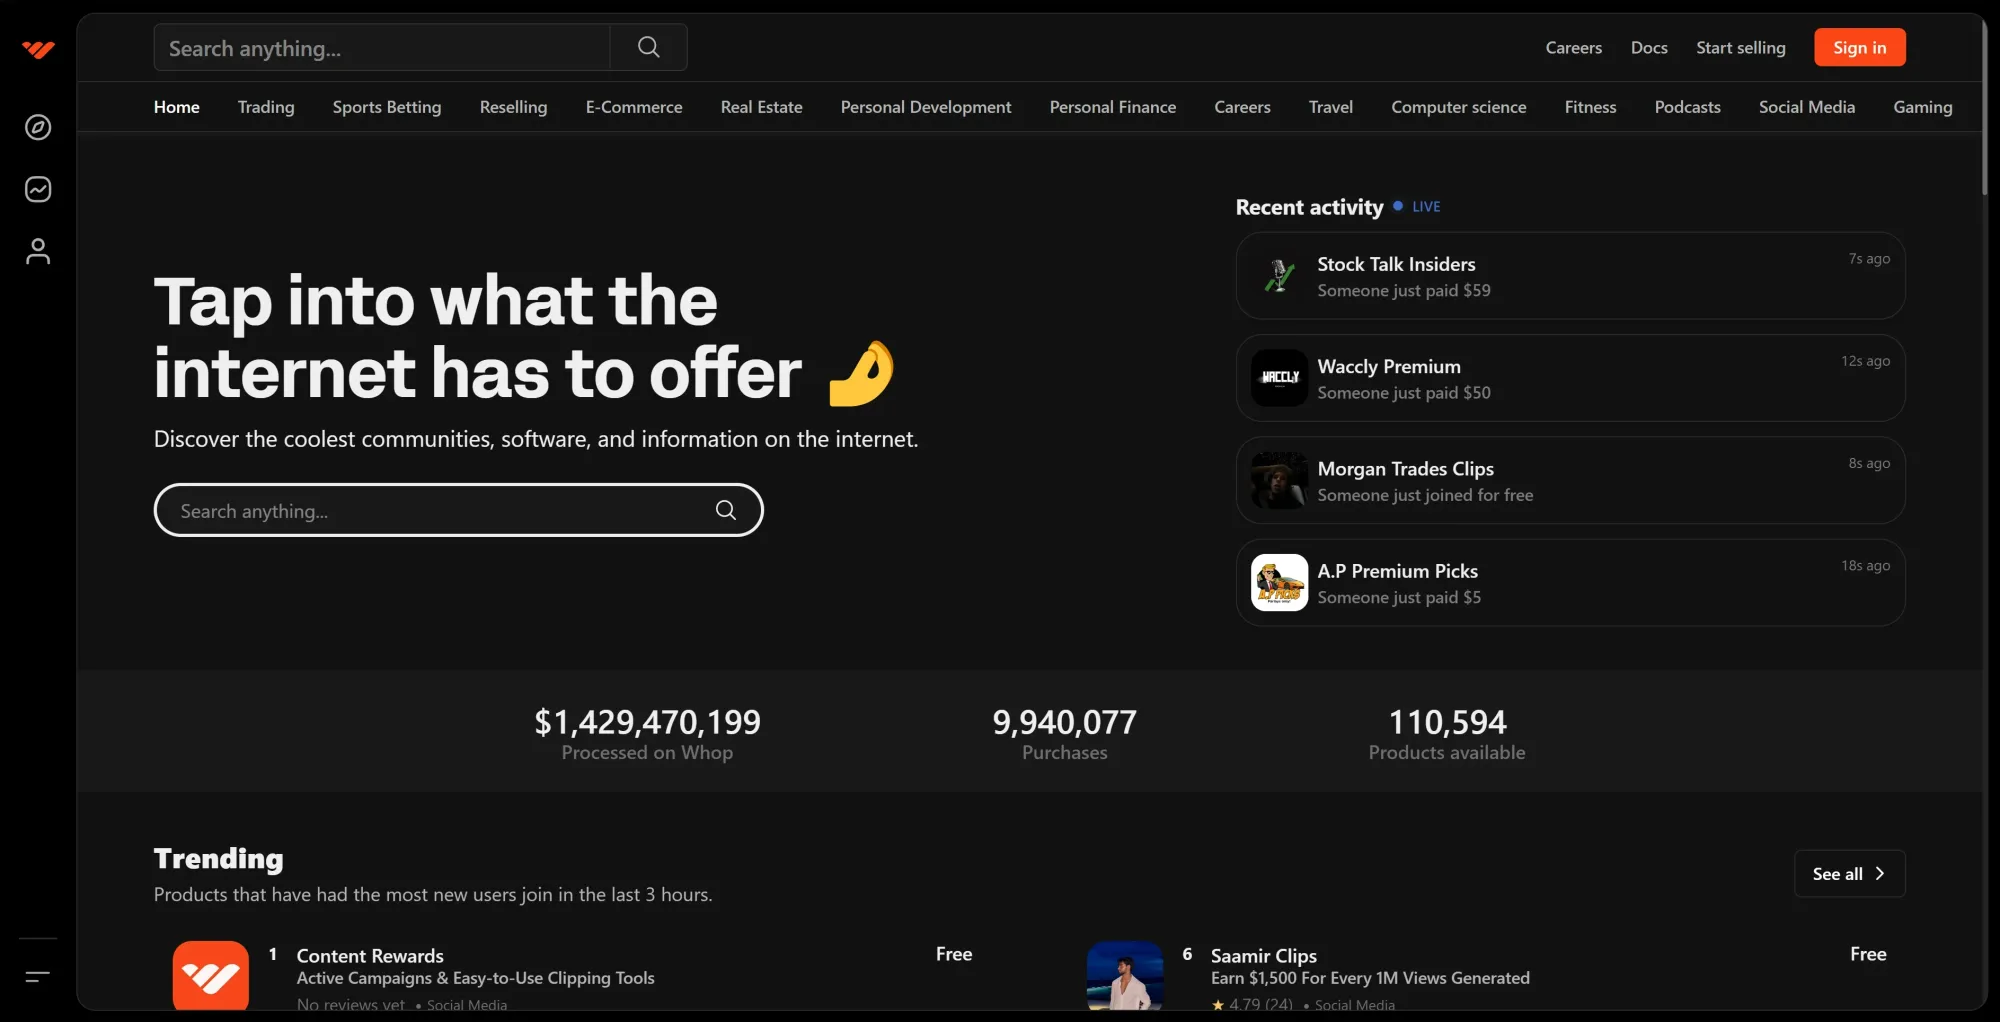Open the Morgan Trades Clips title

[x=1406, y=469]
